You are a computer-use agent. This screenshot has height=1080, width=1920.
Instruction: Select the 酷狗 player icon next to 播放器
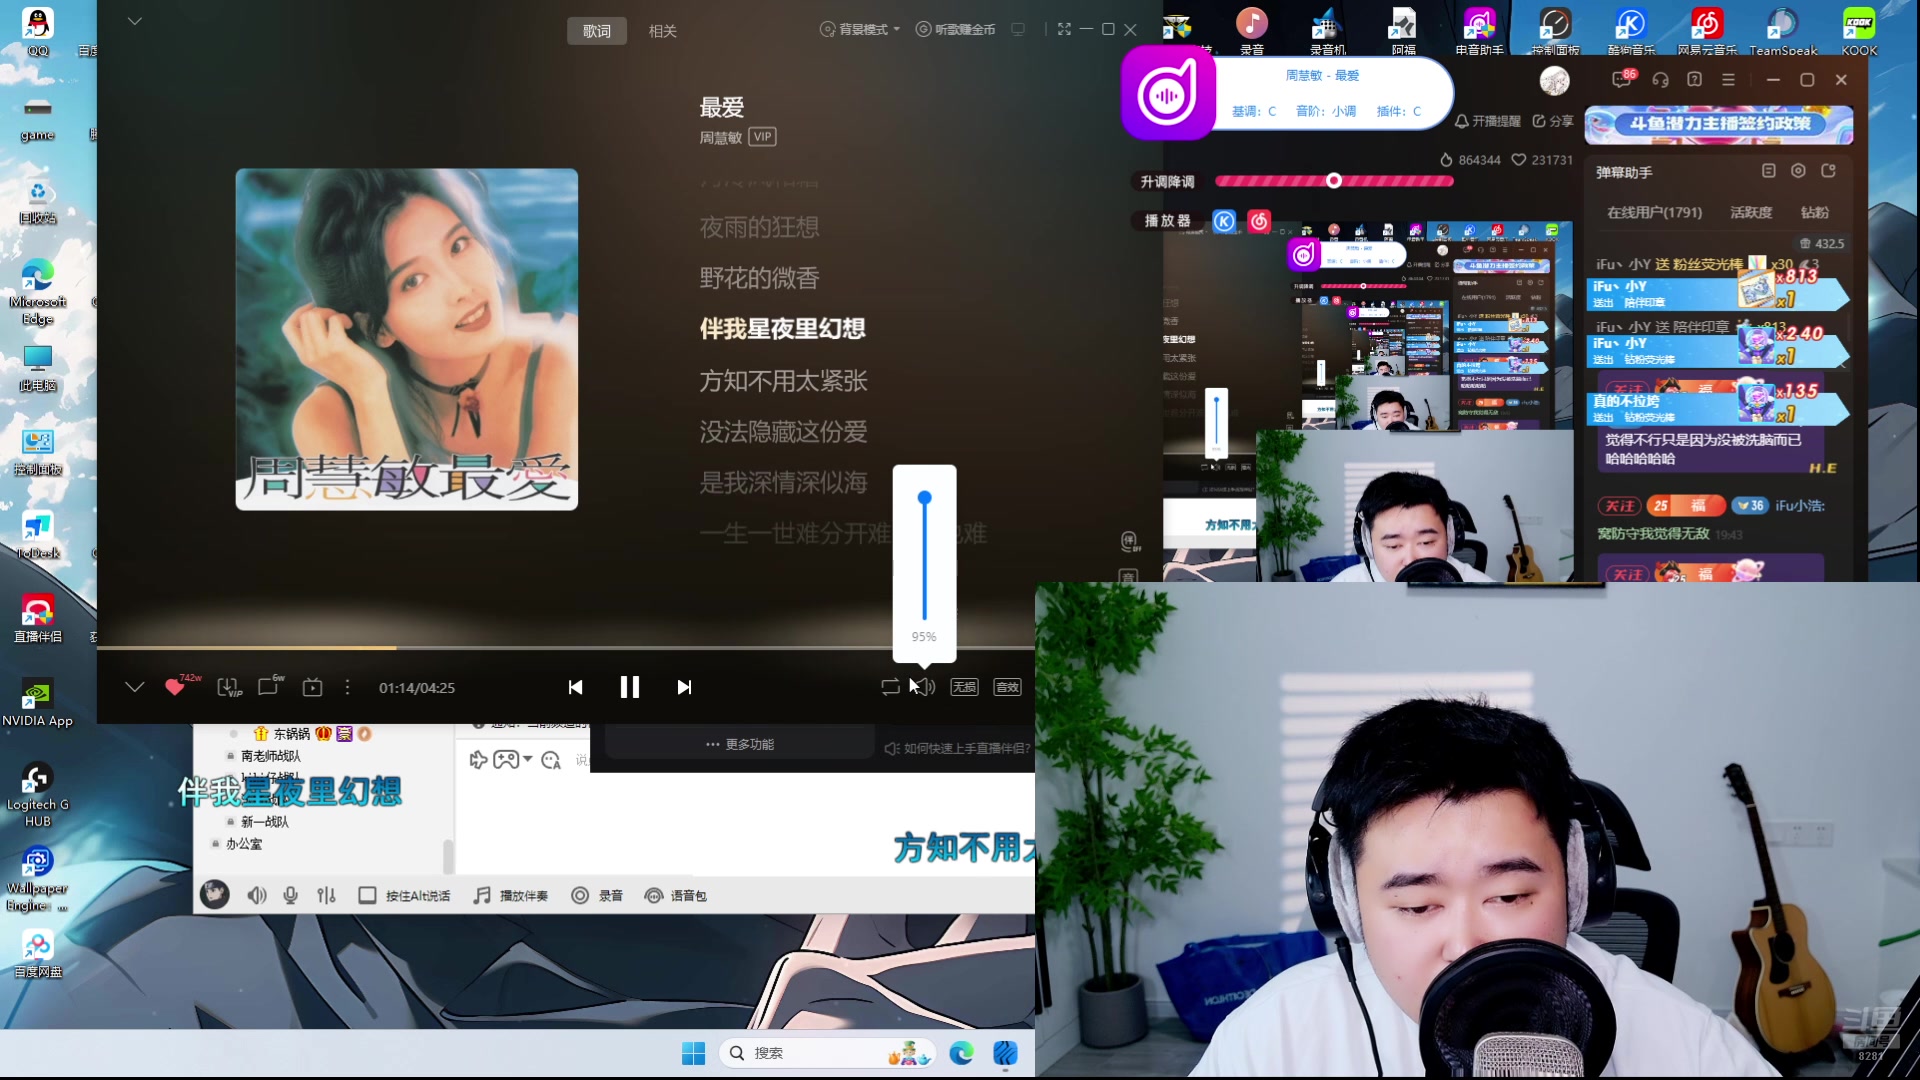click(1224, 221)
